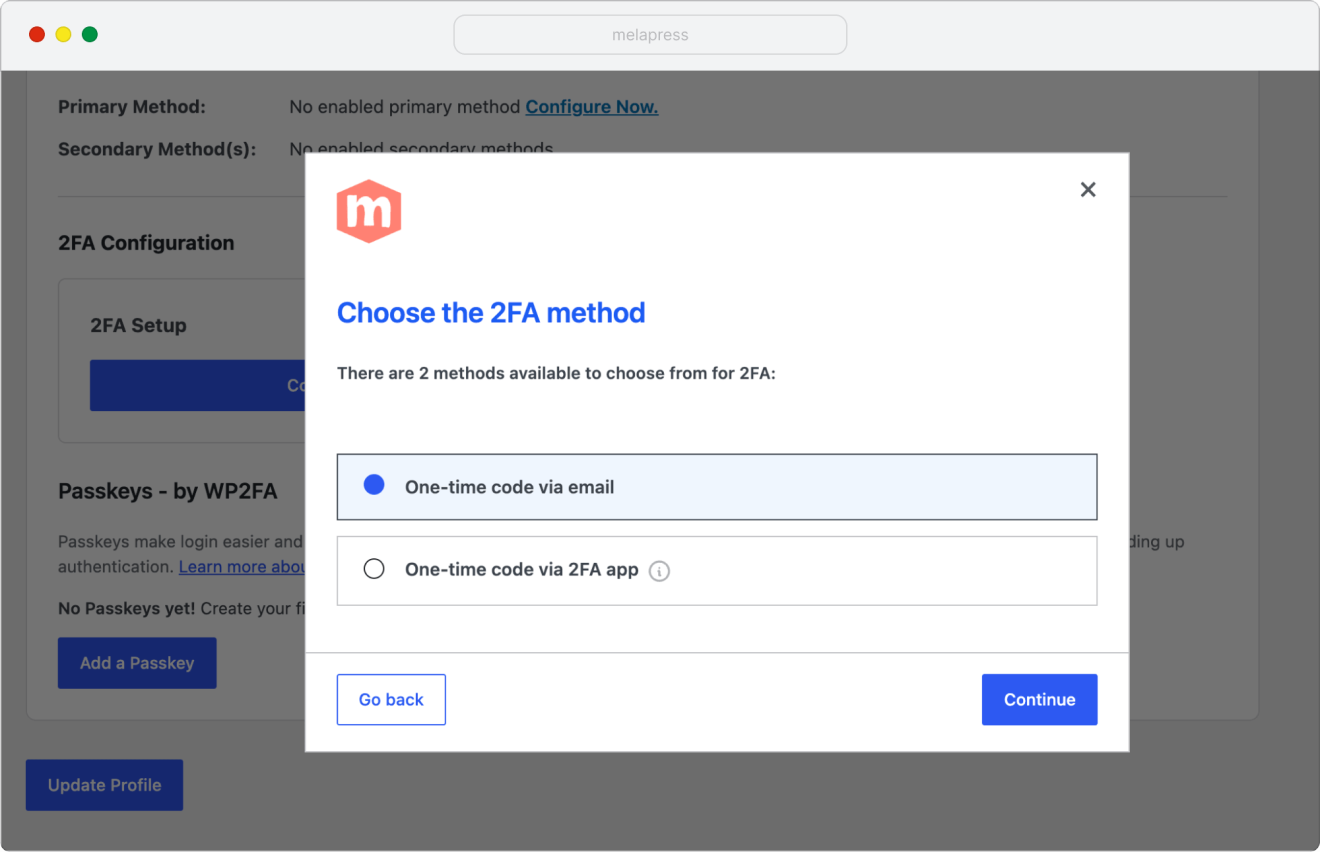Click the Continue button
Viewport: 1320px width, 852px height.
pyautogui.click(x=1040, y=700)
